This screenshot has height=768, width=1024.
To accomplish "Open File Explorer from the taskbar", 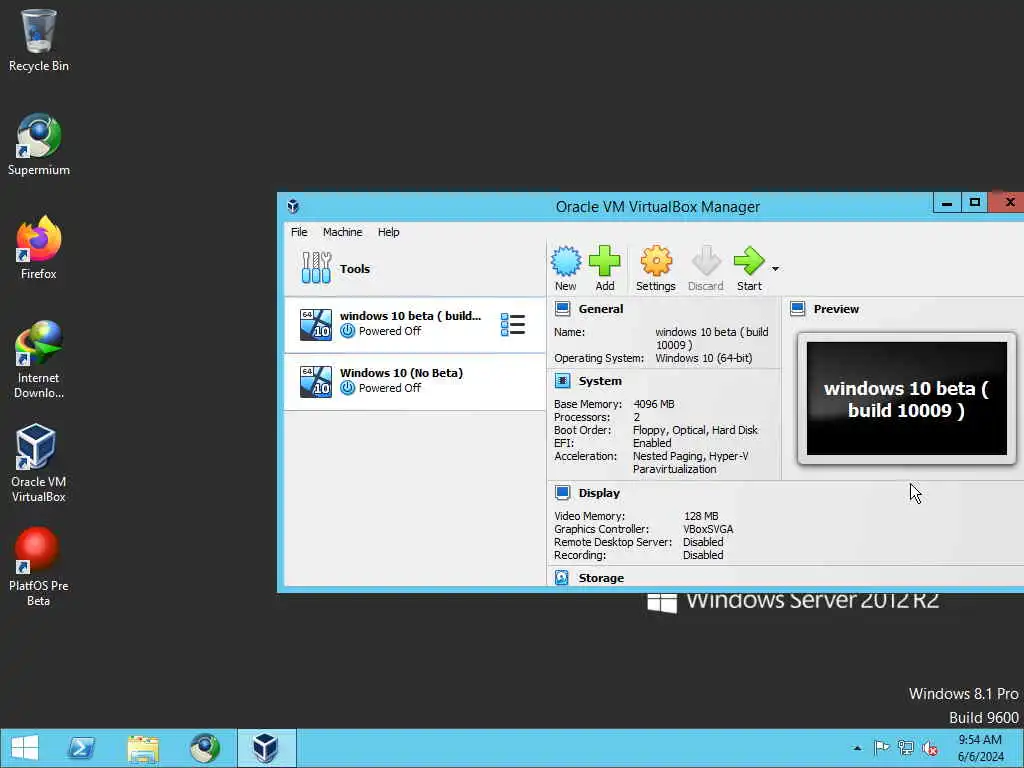I will [x=143, y=748].
